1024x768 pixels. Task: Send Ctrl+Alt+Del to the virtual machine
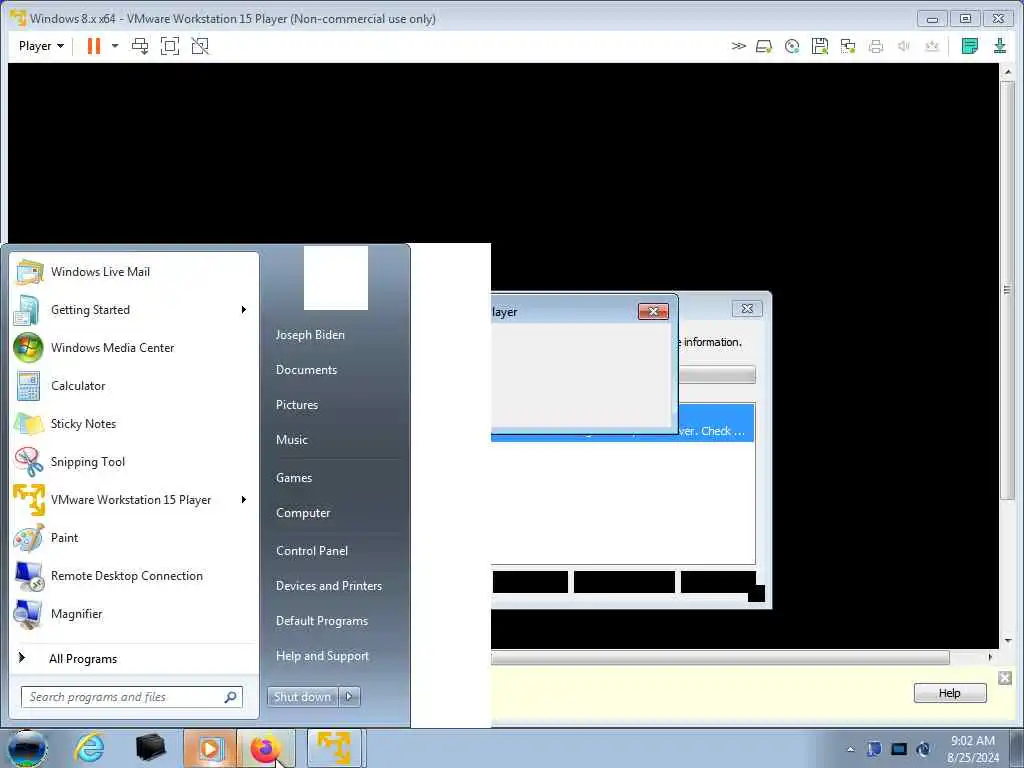[x=140, y=46]
